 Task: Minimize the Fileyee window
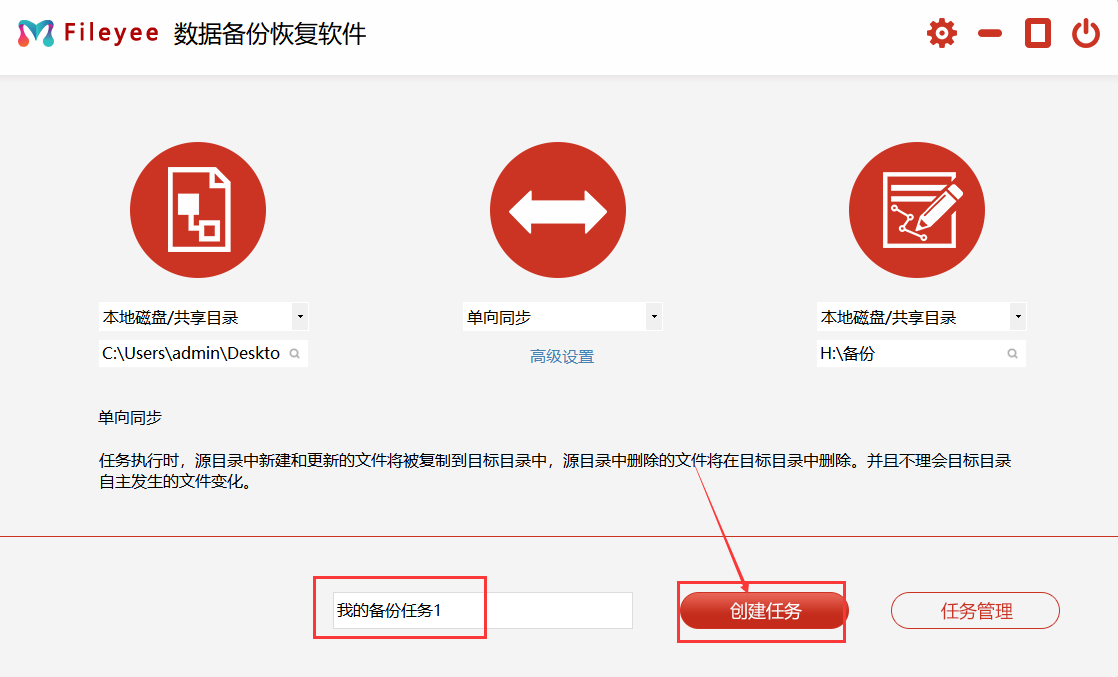990,34
